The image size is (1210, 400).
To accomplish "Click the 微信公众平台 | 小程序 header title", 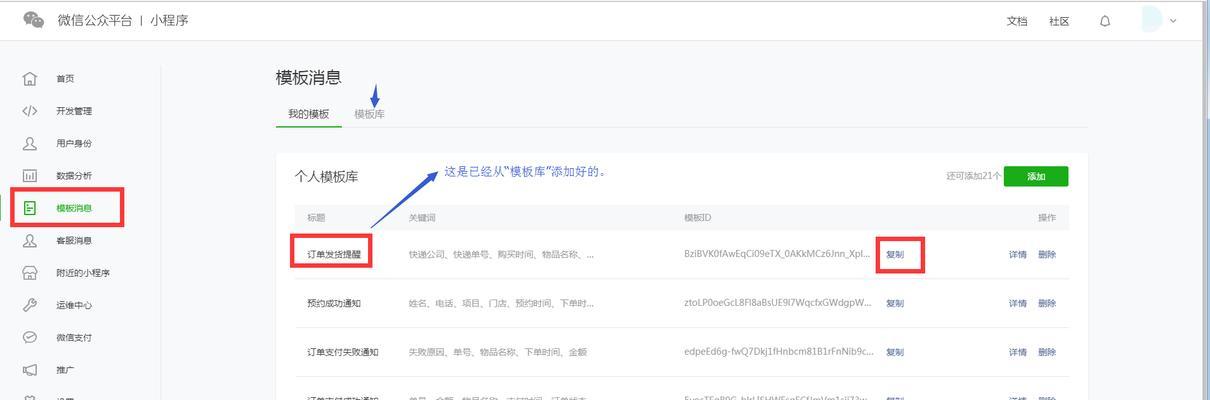I will tap(123, 21).
